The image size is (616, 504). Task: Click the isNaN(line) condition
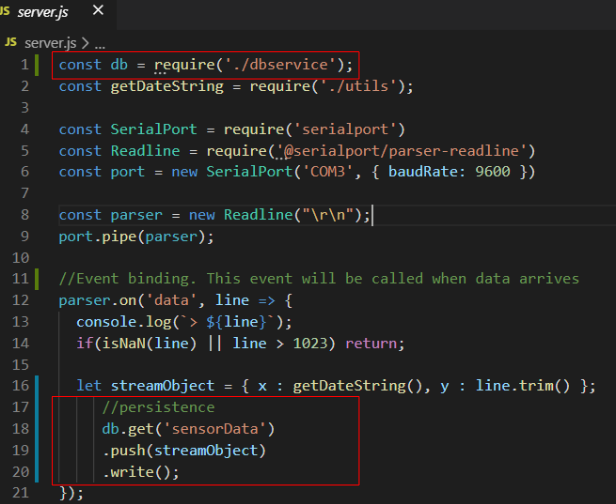(149, 344)
